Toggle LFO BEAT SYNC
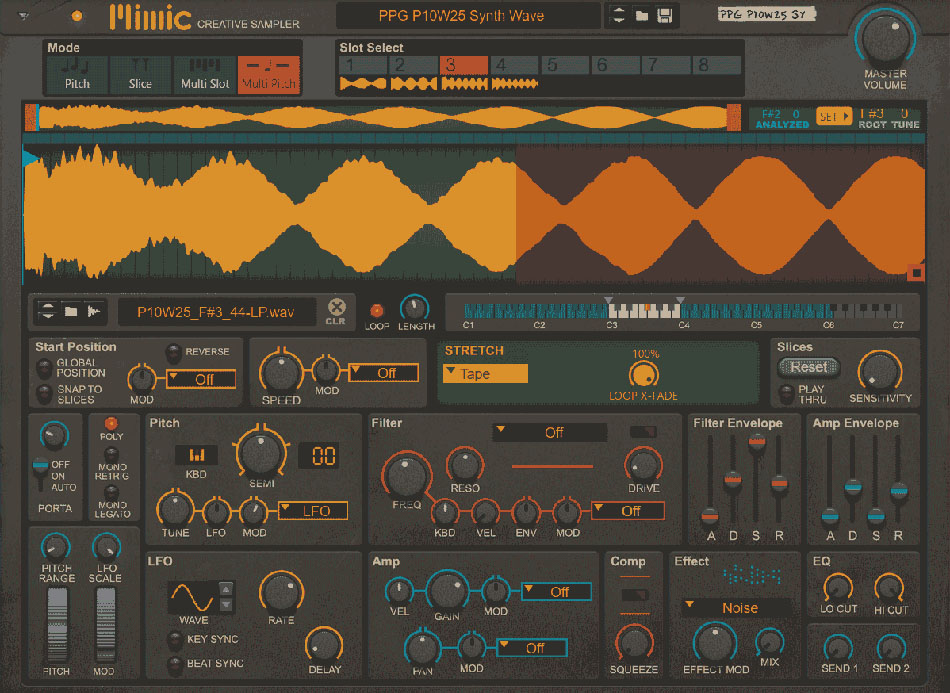The width and height of the screenshot is (950, 693). tap(174, 664)
